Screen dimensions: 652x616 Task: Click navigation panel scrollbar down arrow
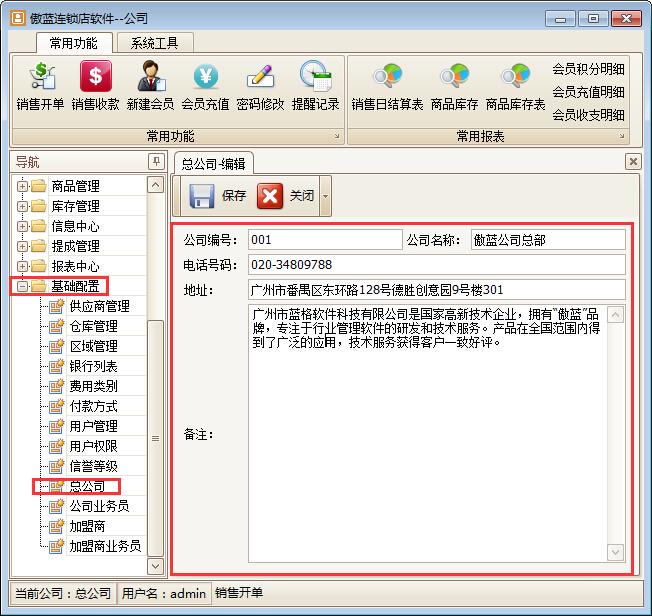click(155, 566)
